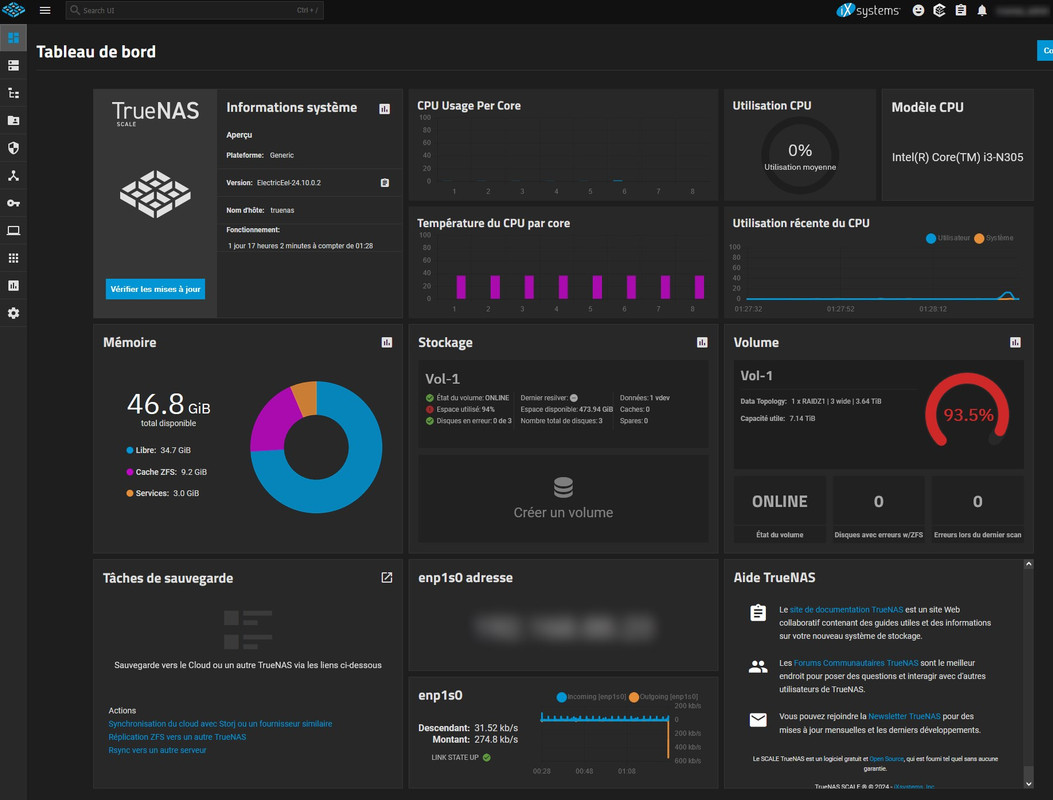Open the System Settings gear icon
The image size is (1053, 800).
13,313
